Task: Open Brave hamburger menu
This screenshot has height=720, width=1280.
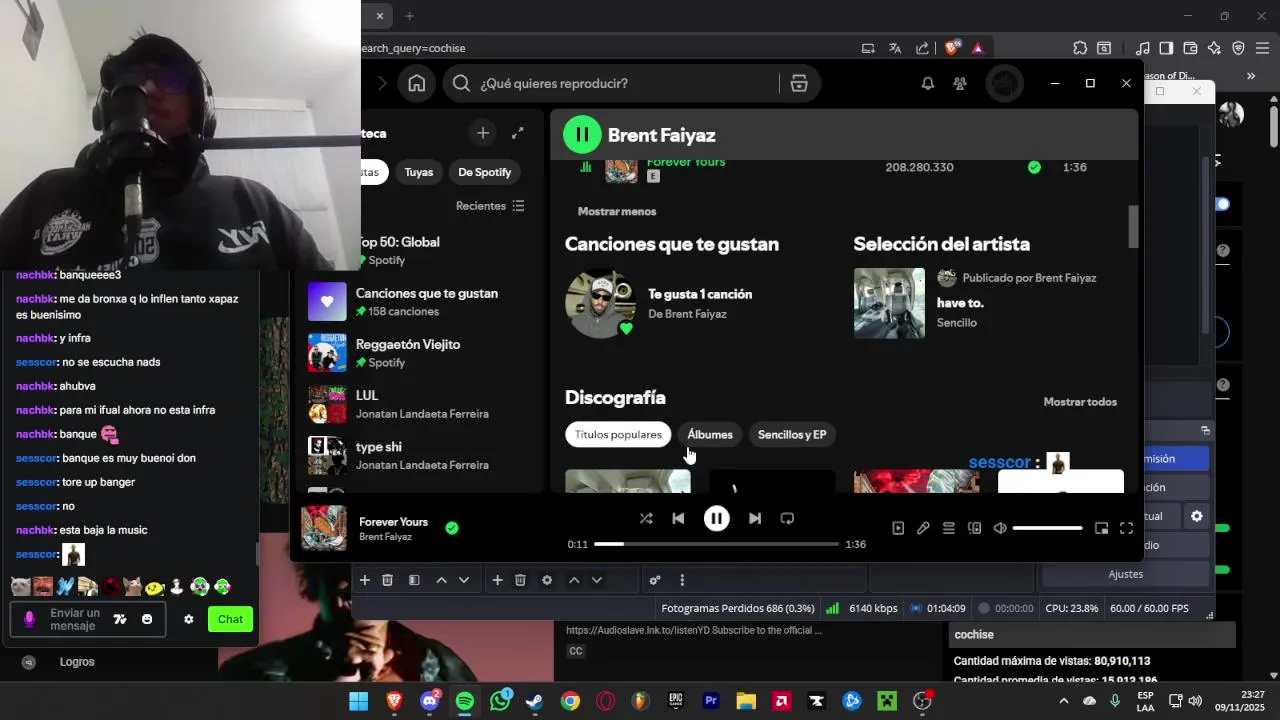Action: (x=1264, y=48)
